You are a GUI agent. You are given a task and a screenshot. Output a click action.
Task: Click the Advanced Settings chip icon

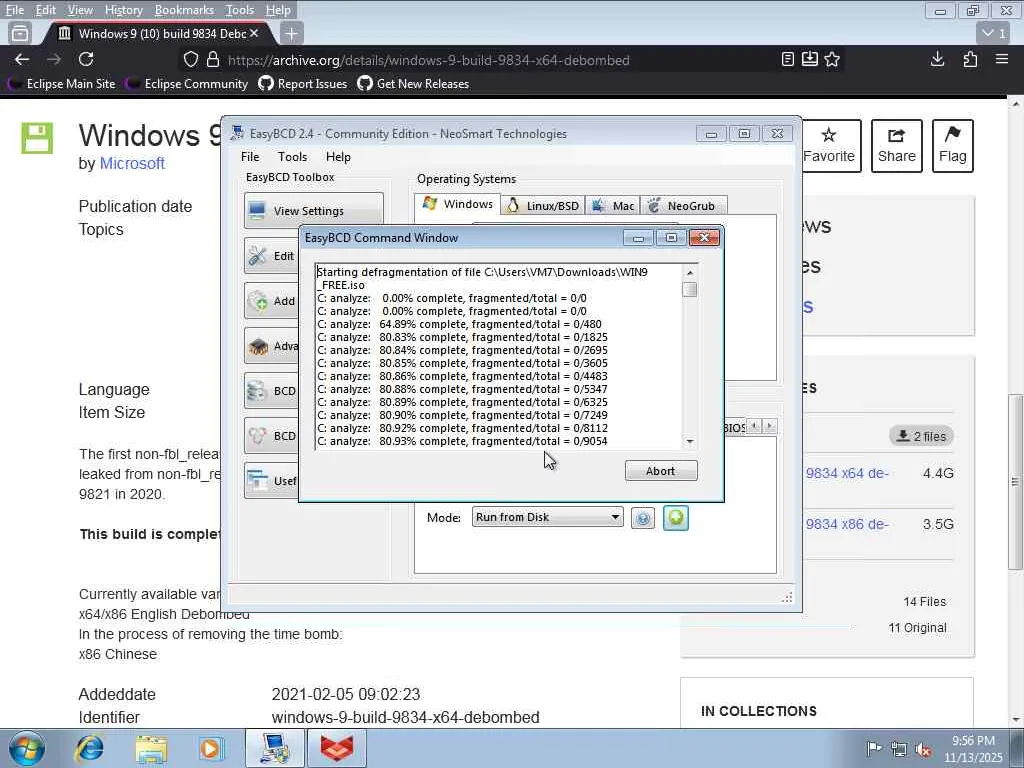tap(258, 346)
